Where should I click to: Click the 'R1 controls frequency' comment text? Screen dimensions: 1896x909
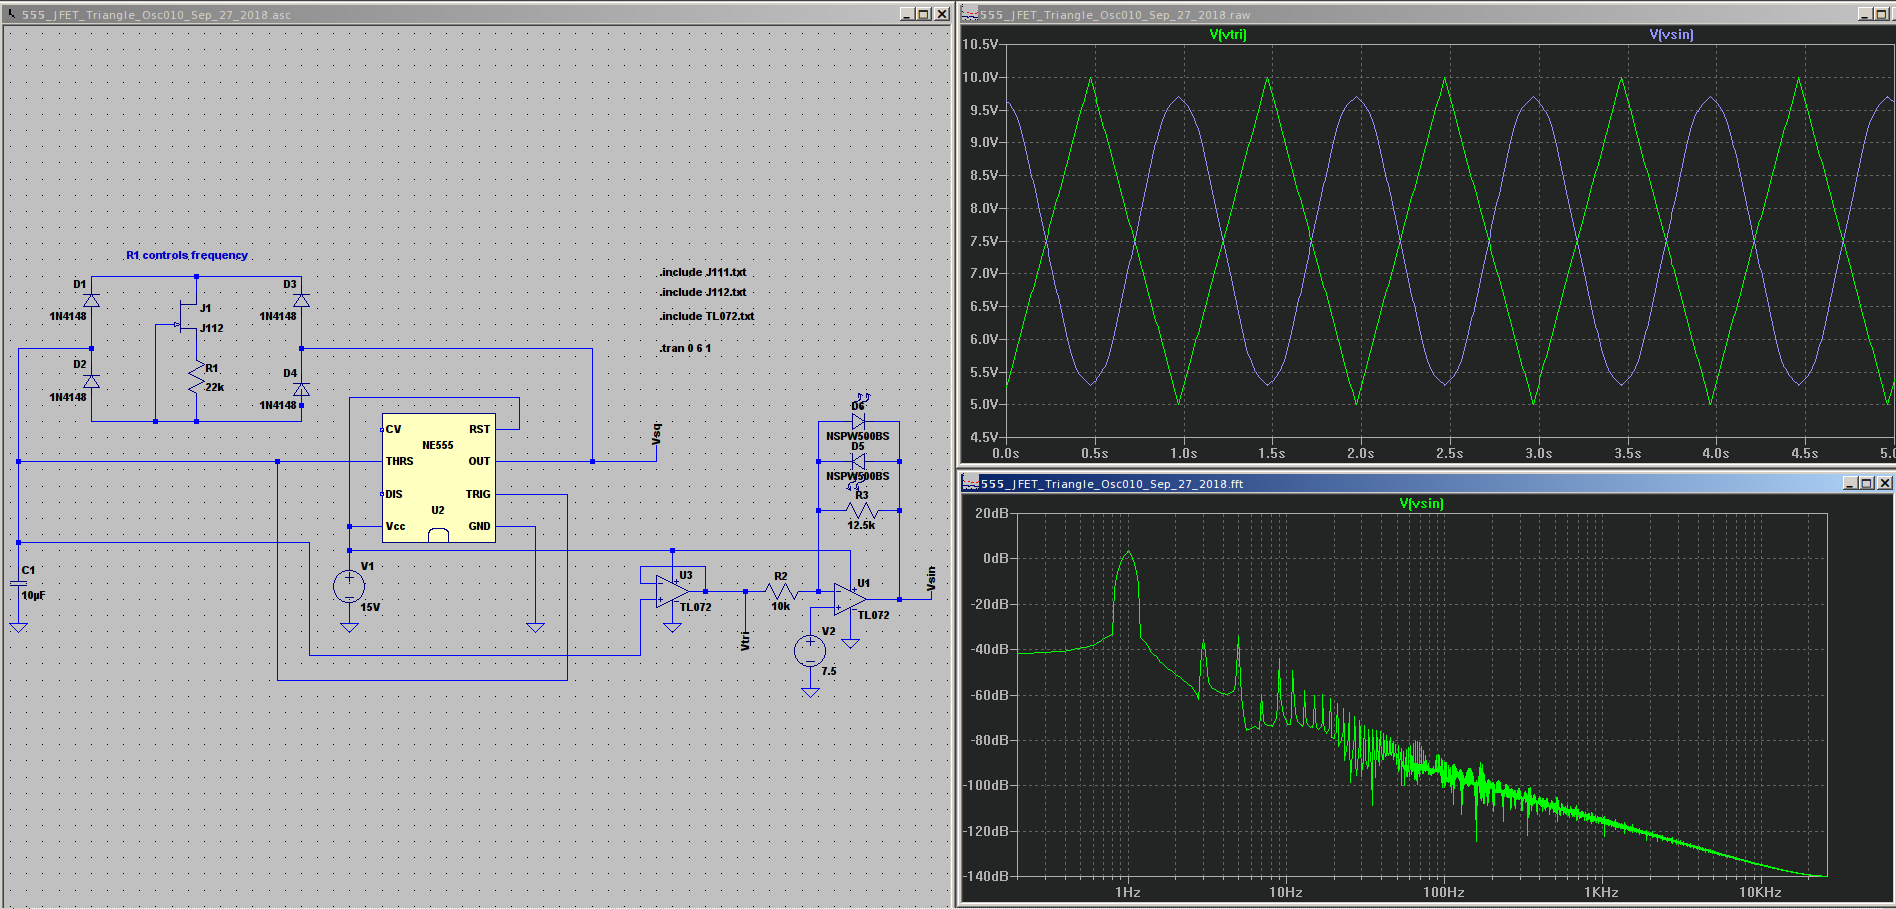pos(187,255)
